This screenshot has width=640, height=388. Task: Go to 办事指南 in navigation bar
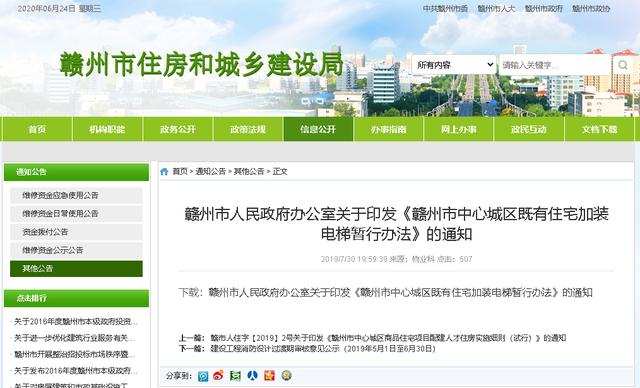389,129
